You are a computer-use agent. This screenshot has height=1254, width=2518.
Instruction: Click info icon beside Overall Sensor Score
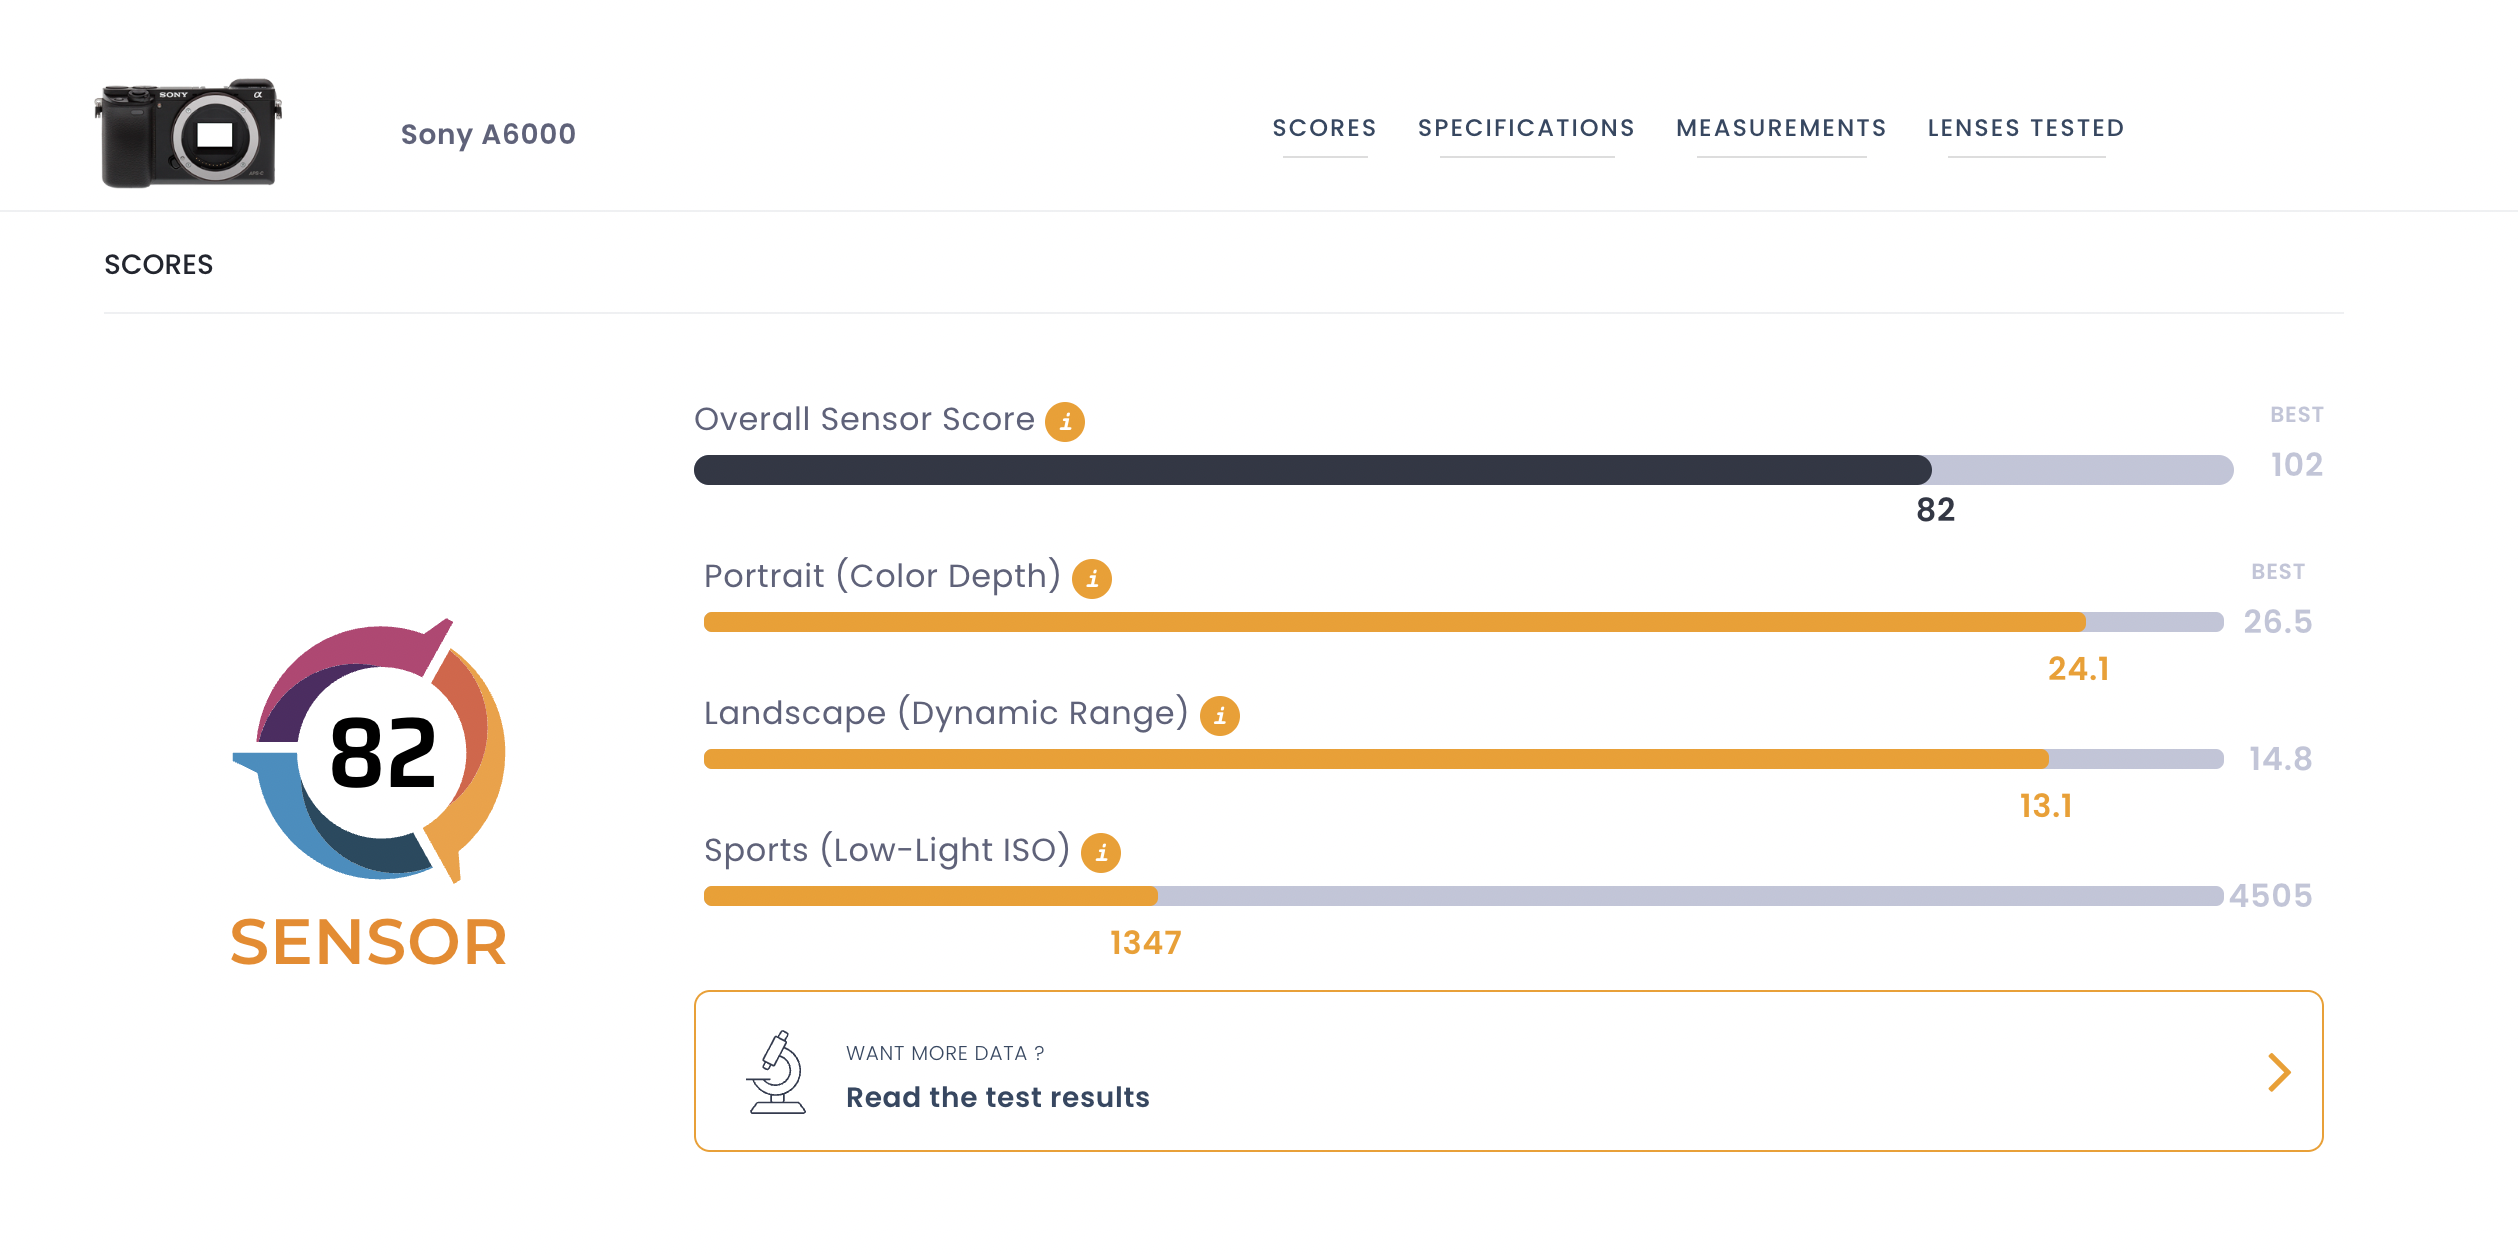click(1065, 422)
